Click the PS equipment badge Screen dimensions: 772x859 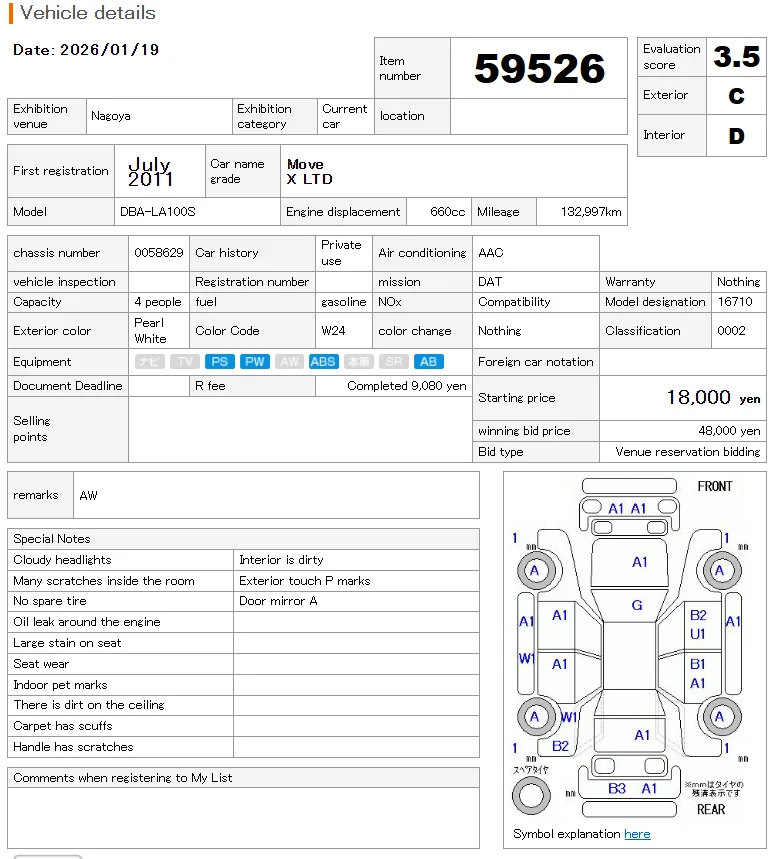tap(220, 362)
